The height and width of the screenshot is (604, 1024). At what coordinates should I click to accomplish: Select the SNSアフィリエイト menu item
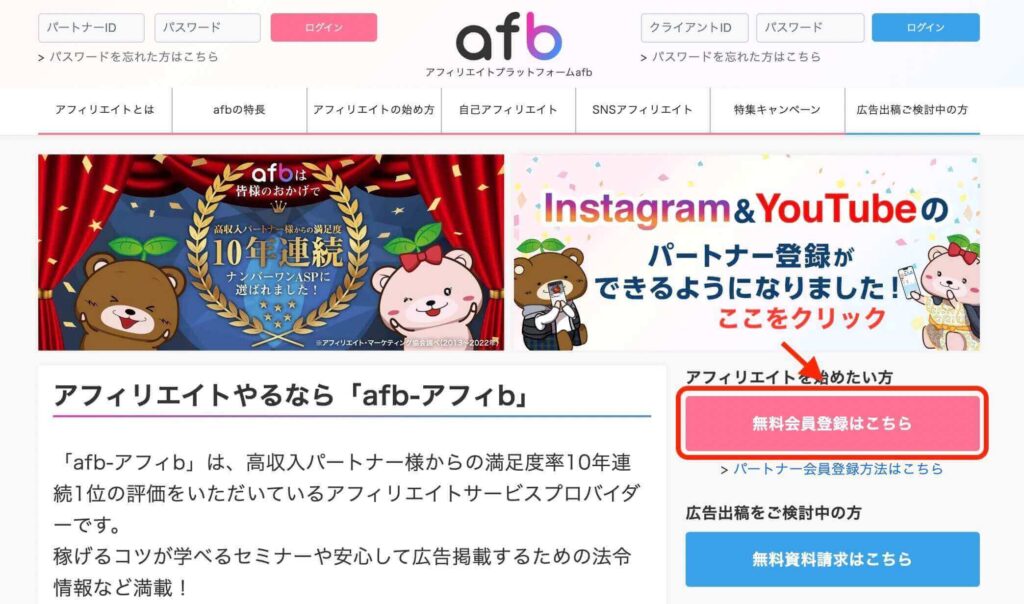pyautogui.click(x=643, y=110)
